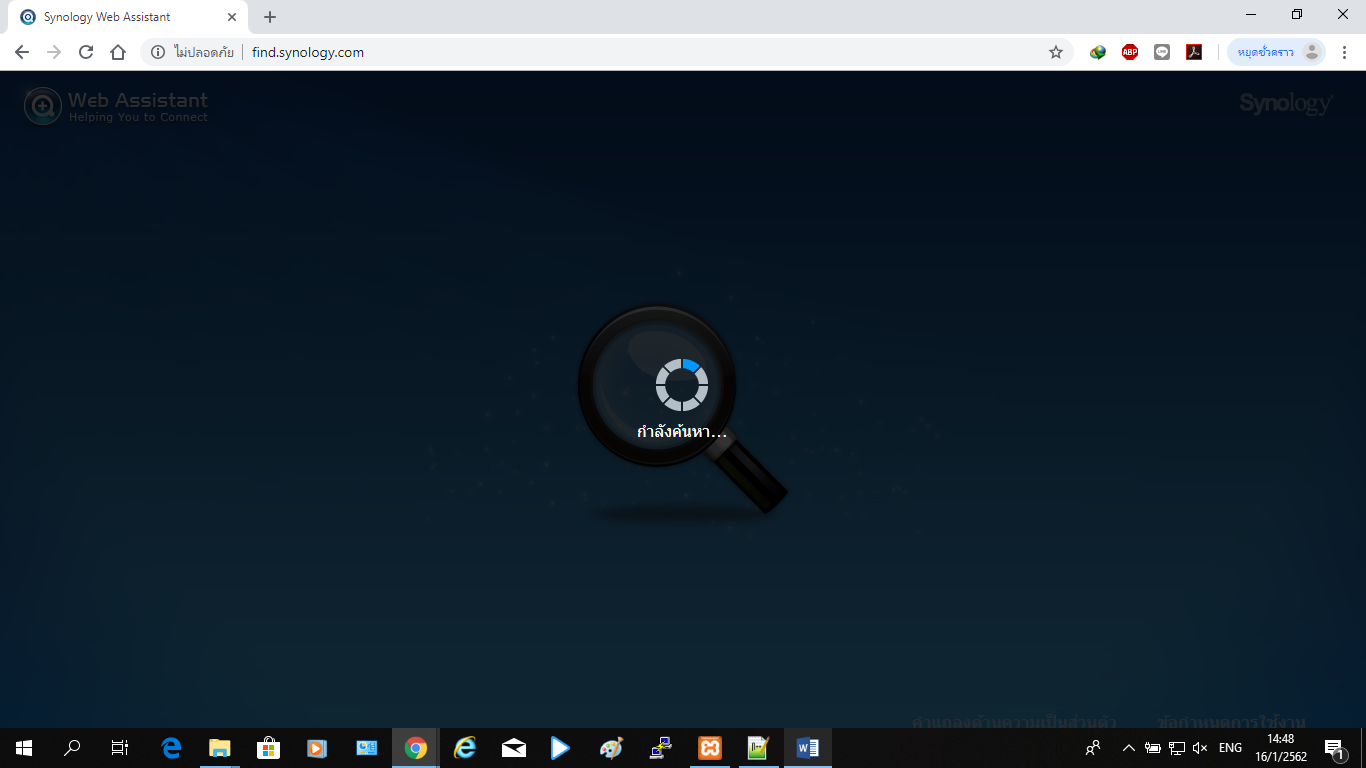Close the Synology Web Assistant tab

(232, 17)
